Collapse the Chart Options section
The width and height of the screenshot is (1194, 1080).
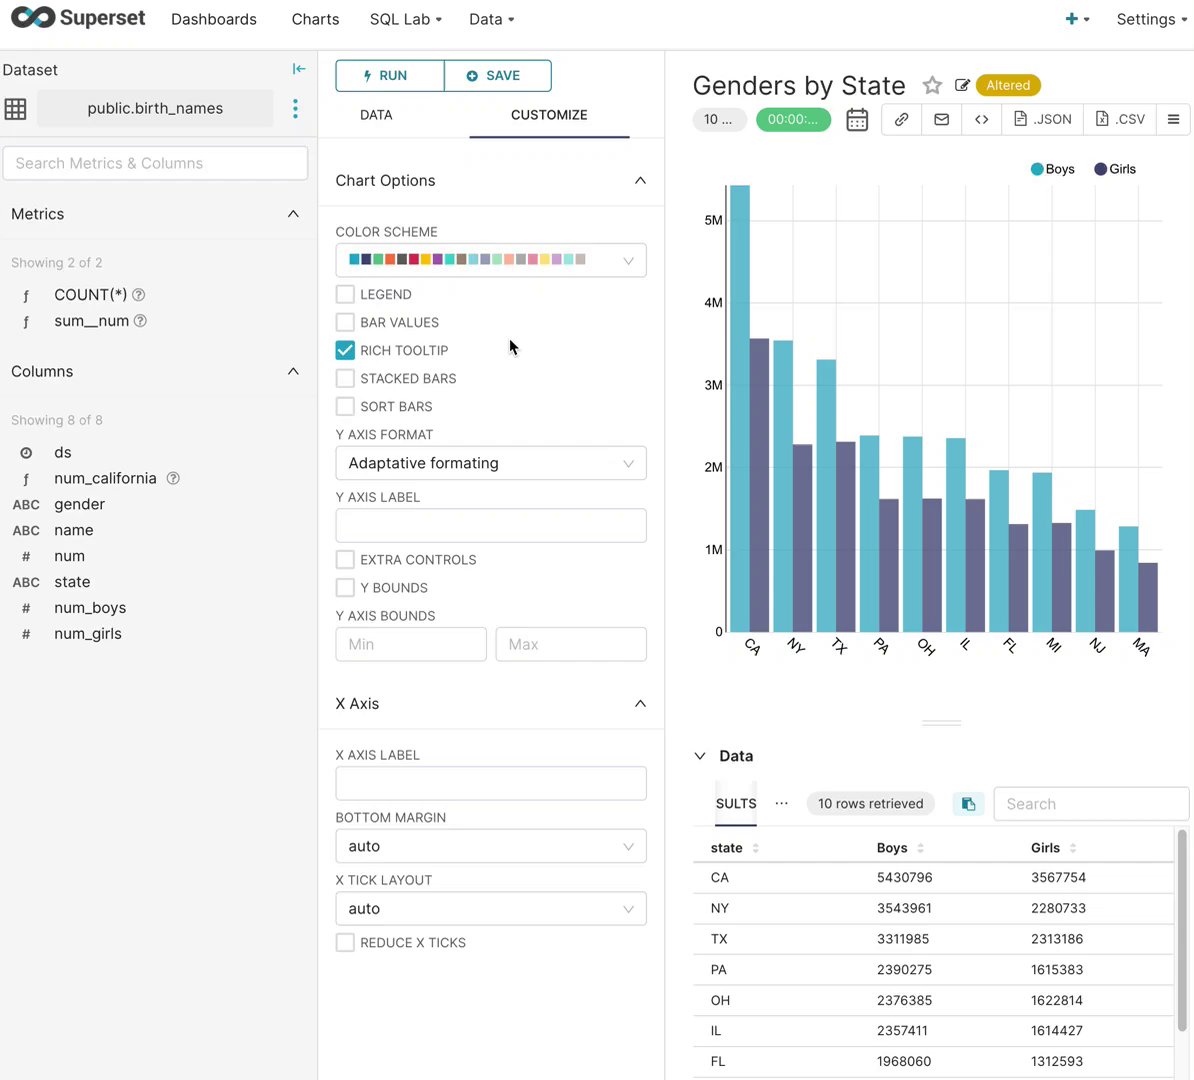640,181
